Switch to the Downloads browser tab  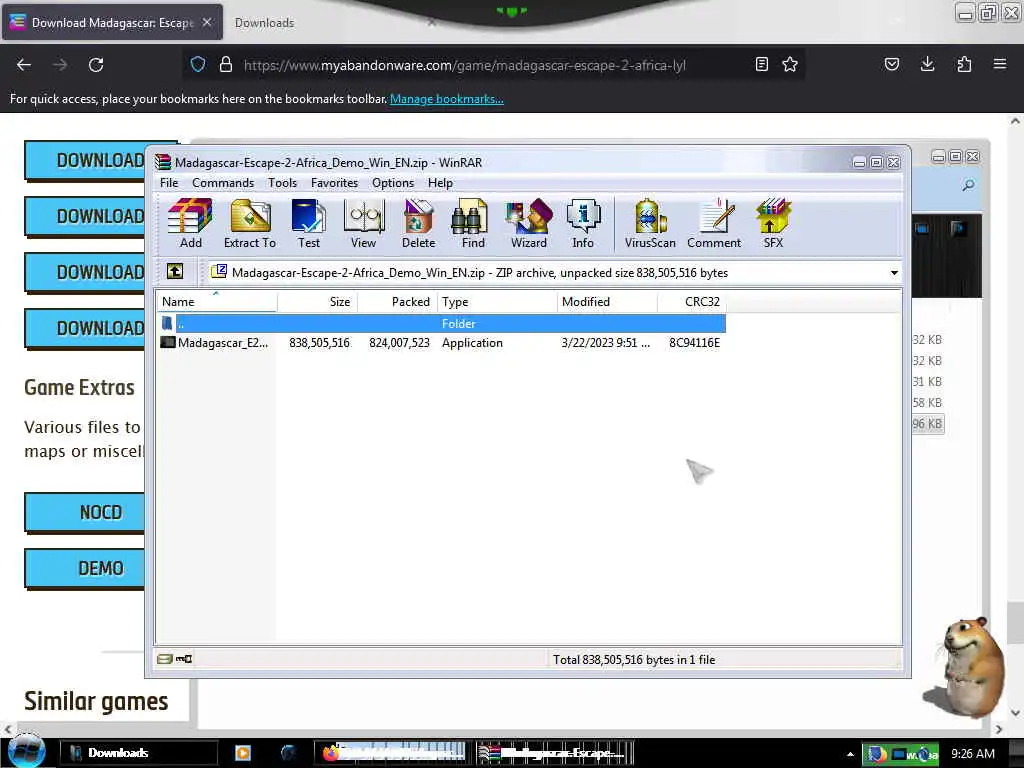pos(264,23)
